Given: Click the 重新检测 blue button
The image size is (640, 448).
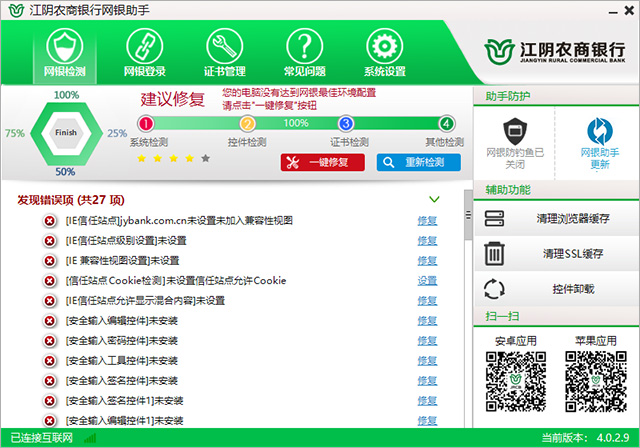Looking at the screenshot, I should (x=418, y=162).
